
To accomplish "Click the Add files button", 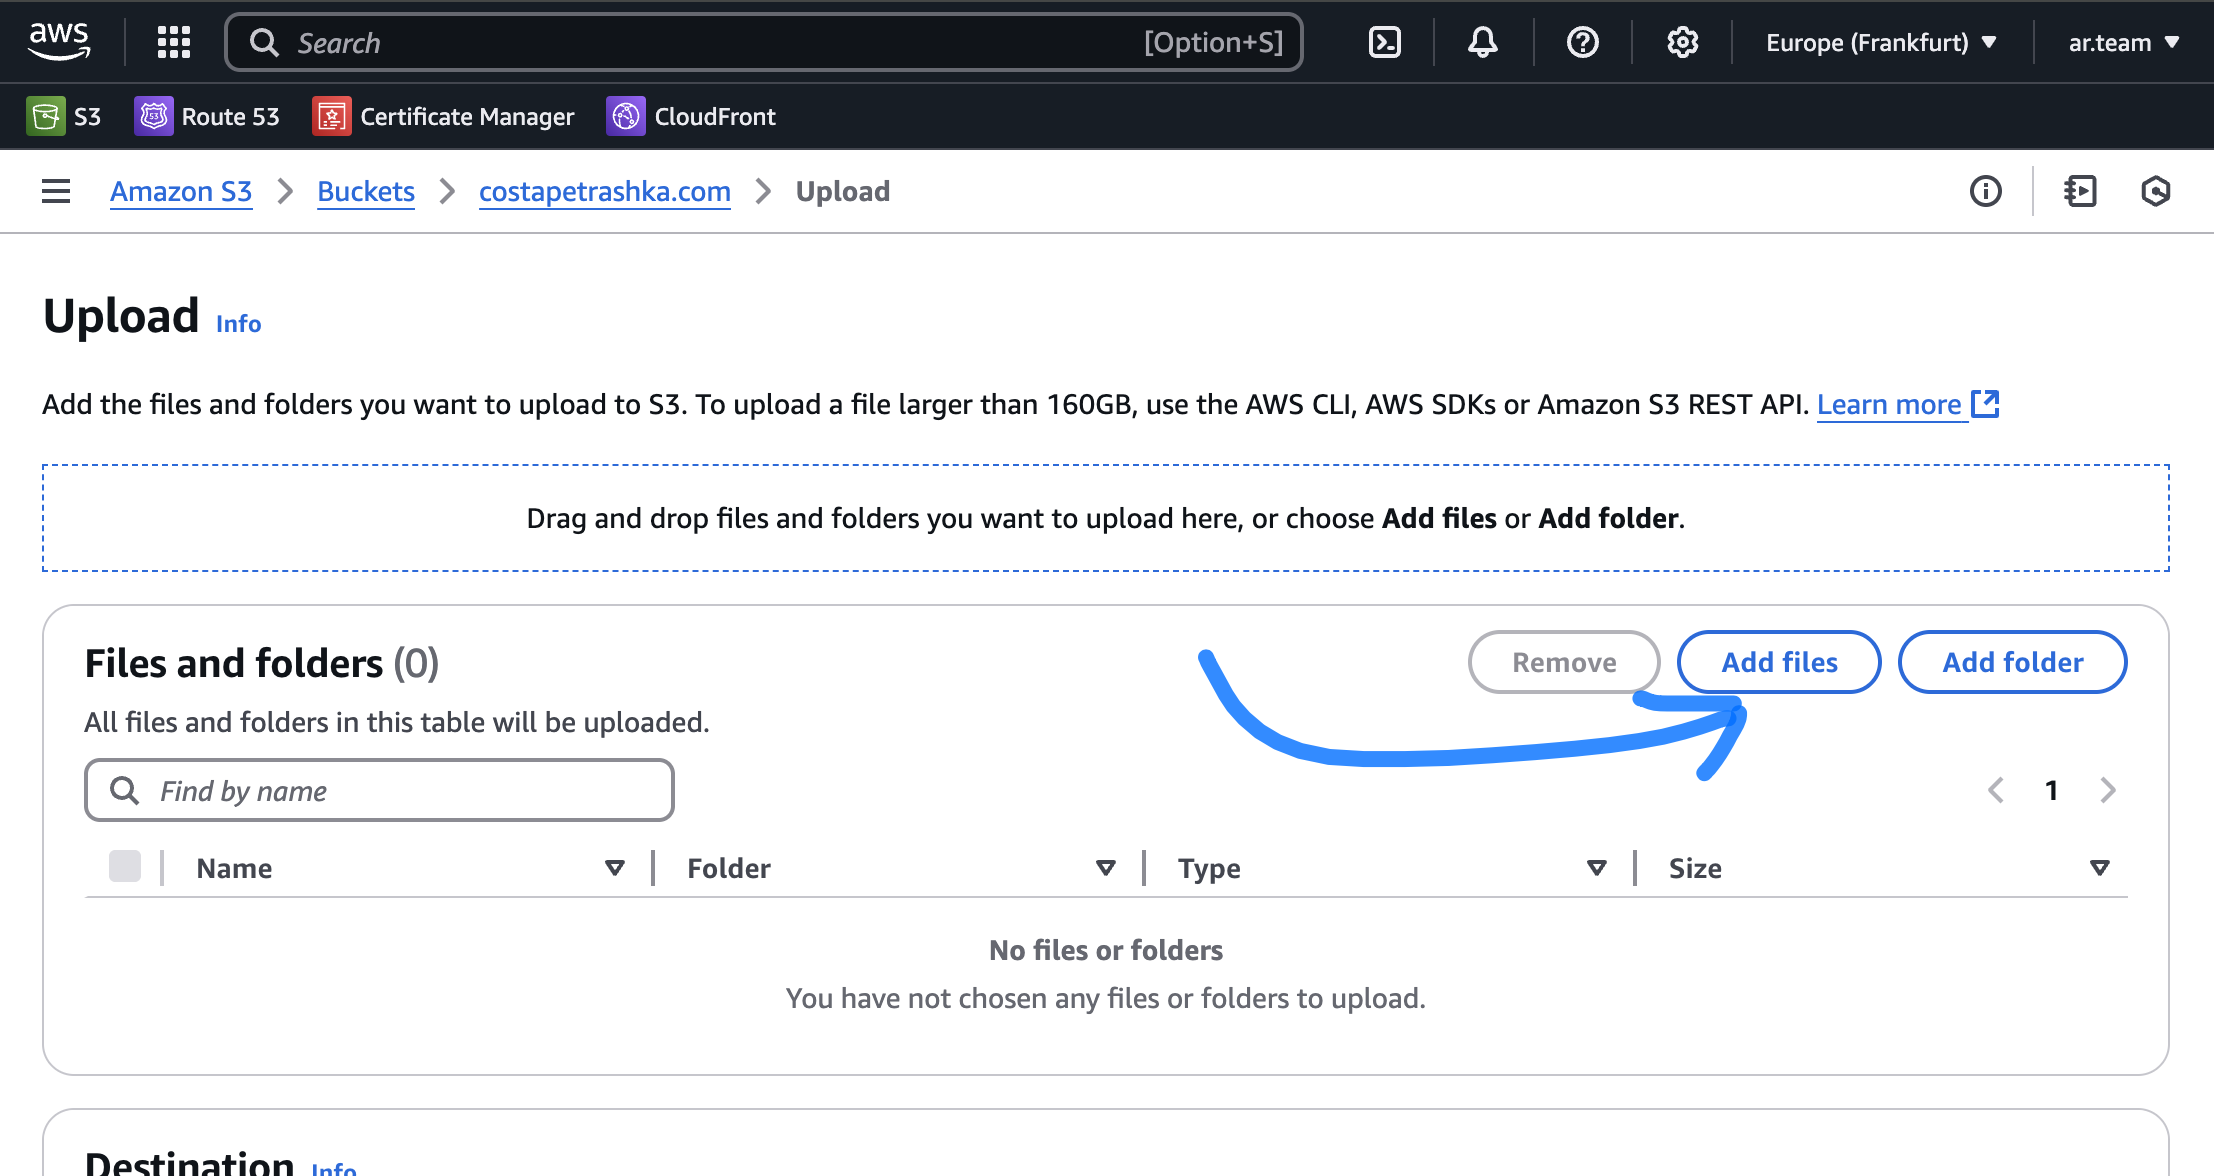I will [1778, 662].
